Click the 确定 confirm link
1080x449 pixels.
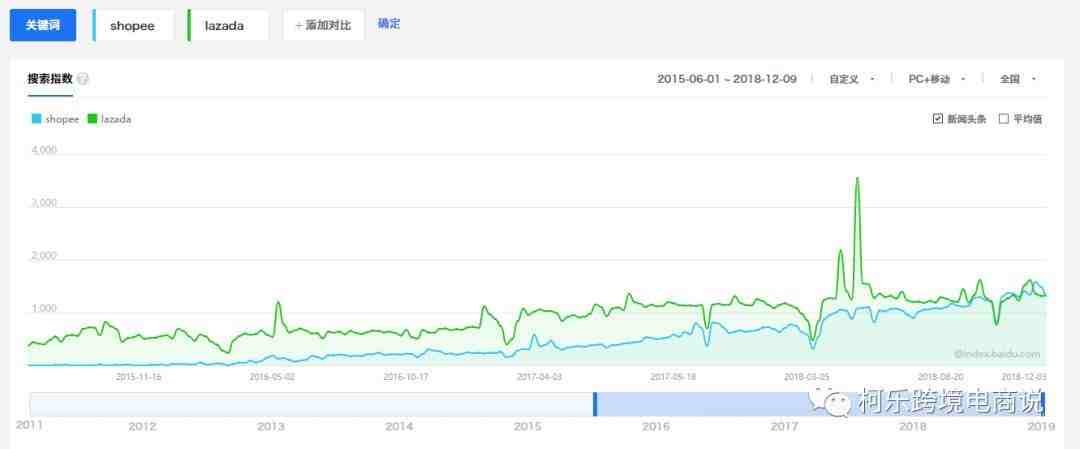pos(388,24)
